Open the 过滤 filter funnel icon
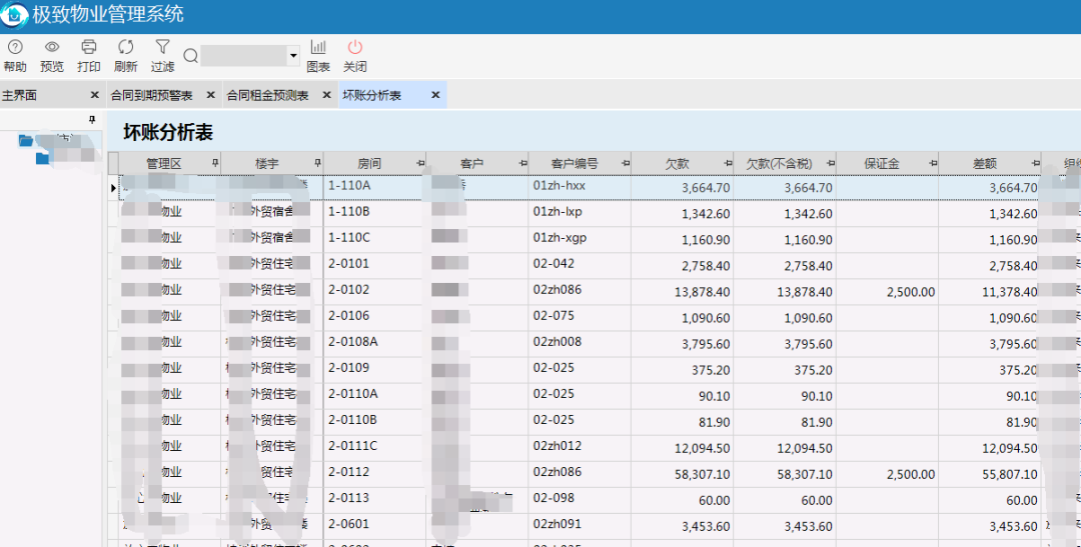The image size is (1081, 547). 162,47
